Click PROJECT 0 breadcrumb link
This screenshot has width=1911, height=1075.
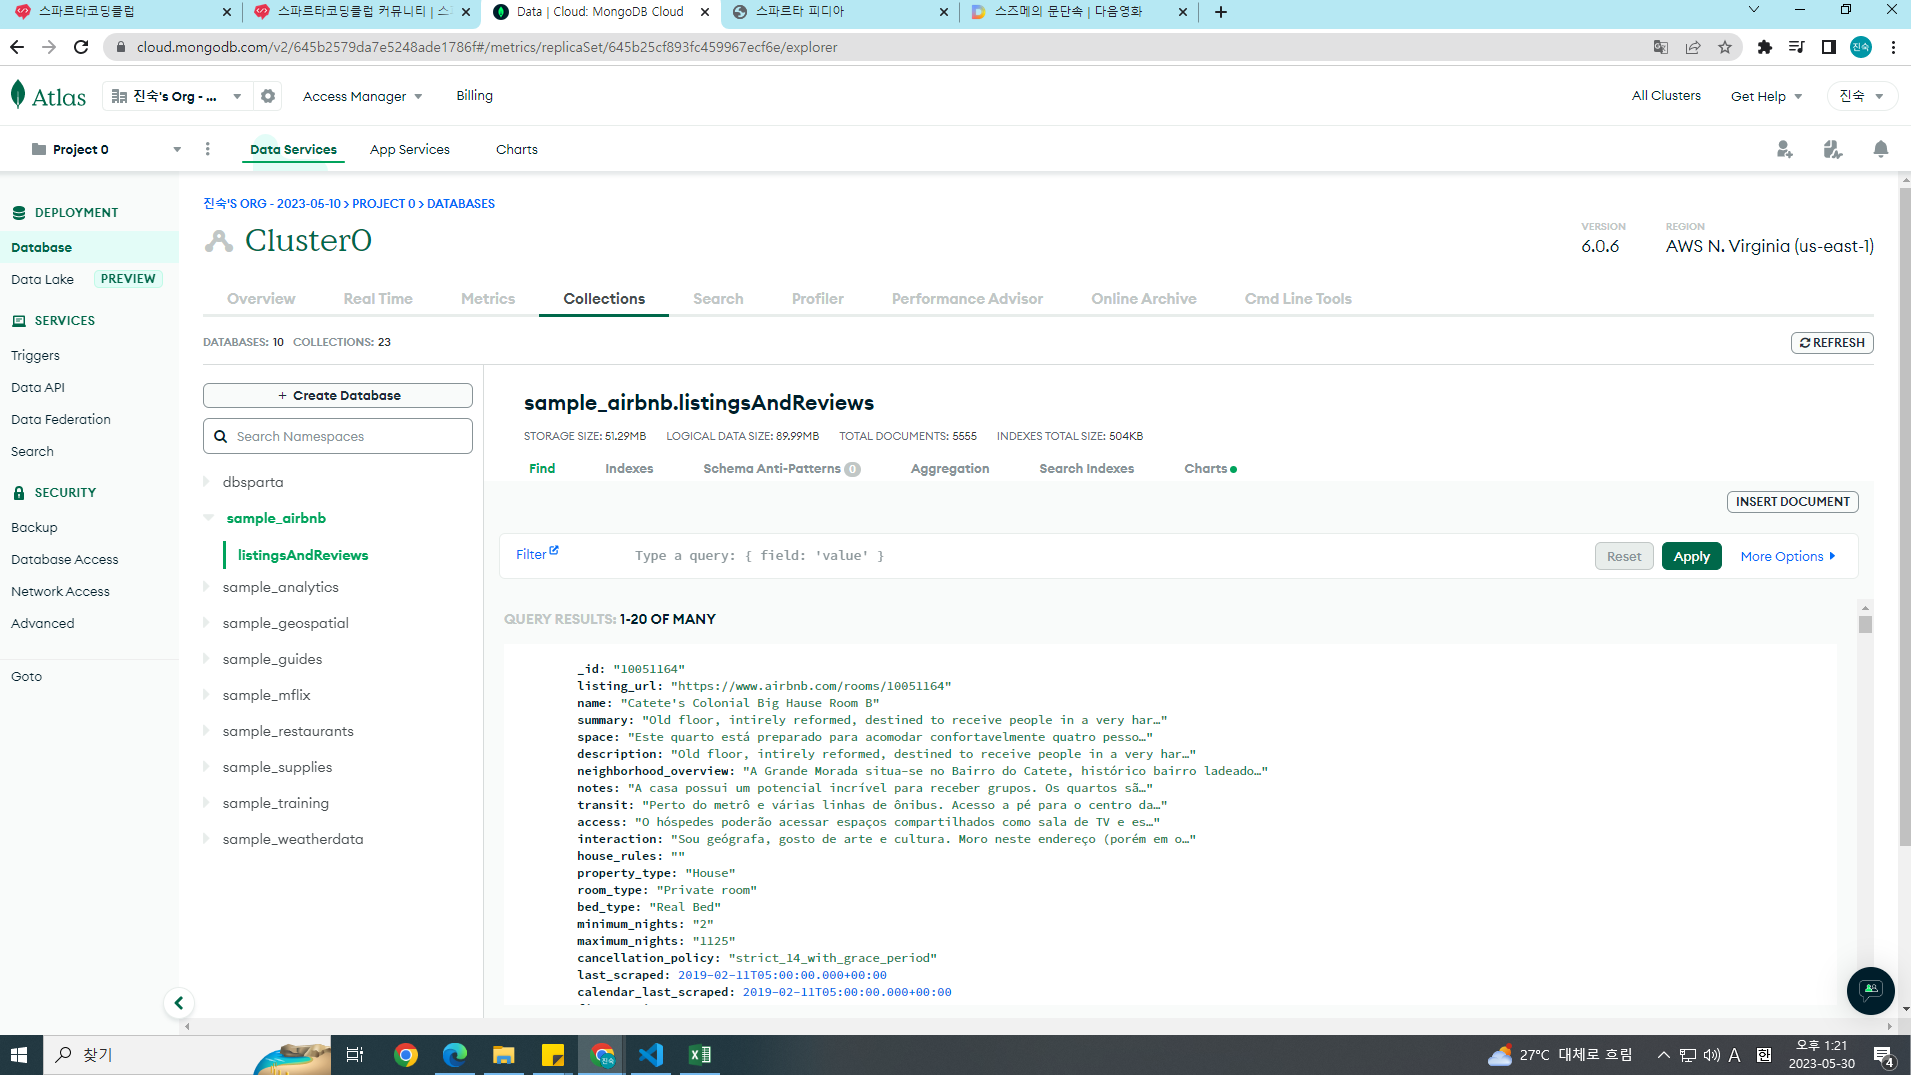click(x=384, y=204)
